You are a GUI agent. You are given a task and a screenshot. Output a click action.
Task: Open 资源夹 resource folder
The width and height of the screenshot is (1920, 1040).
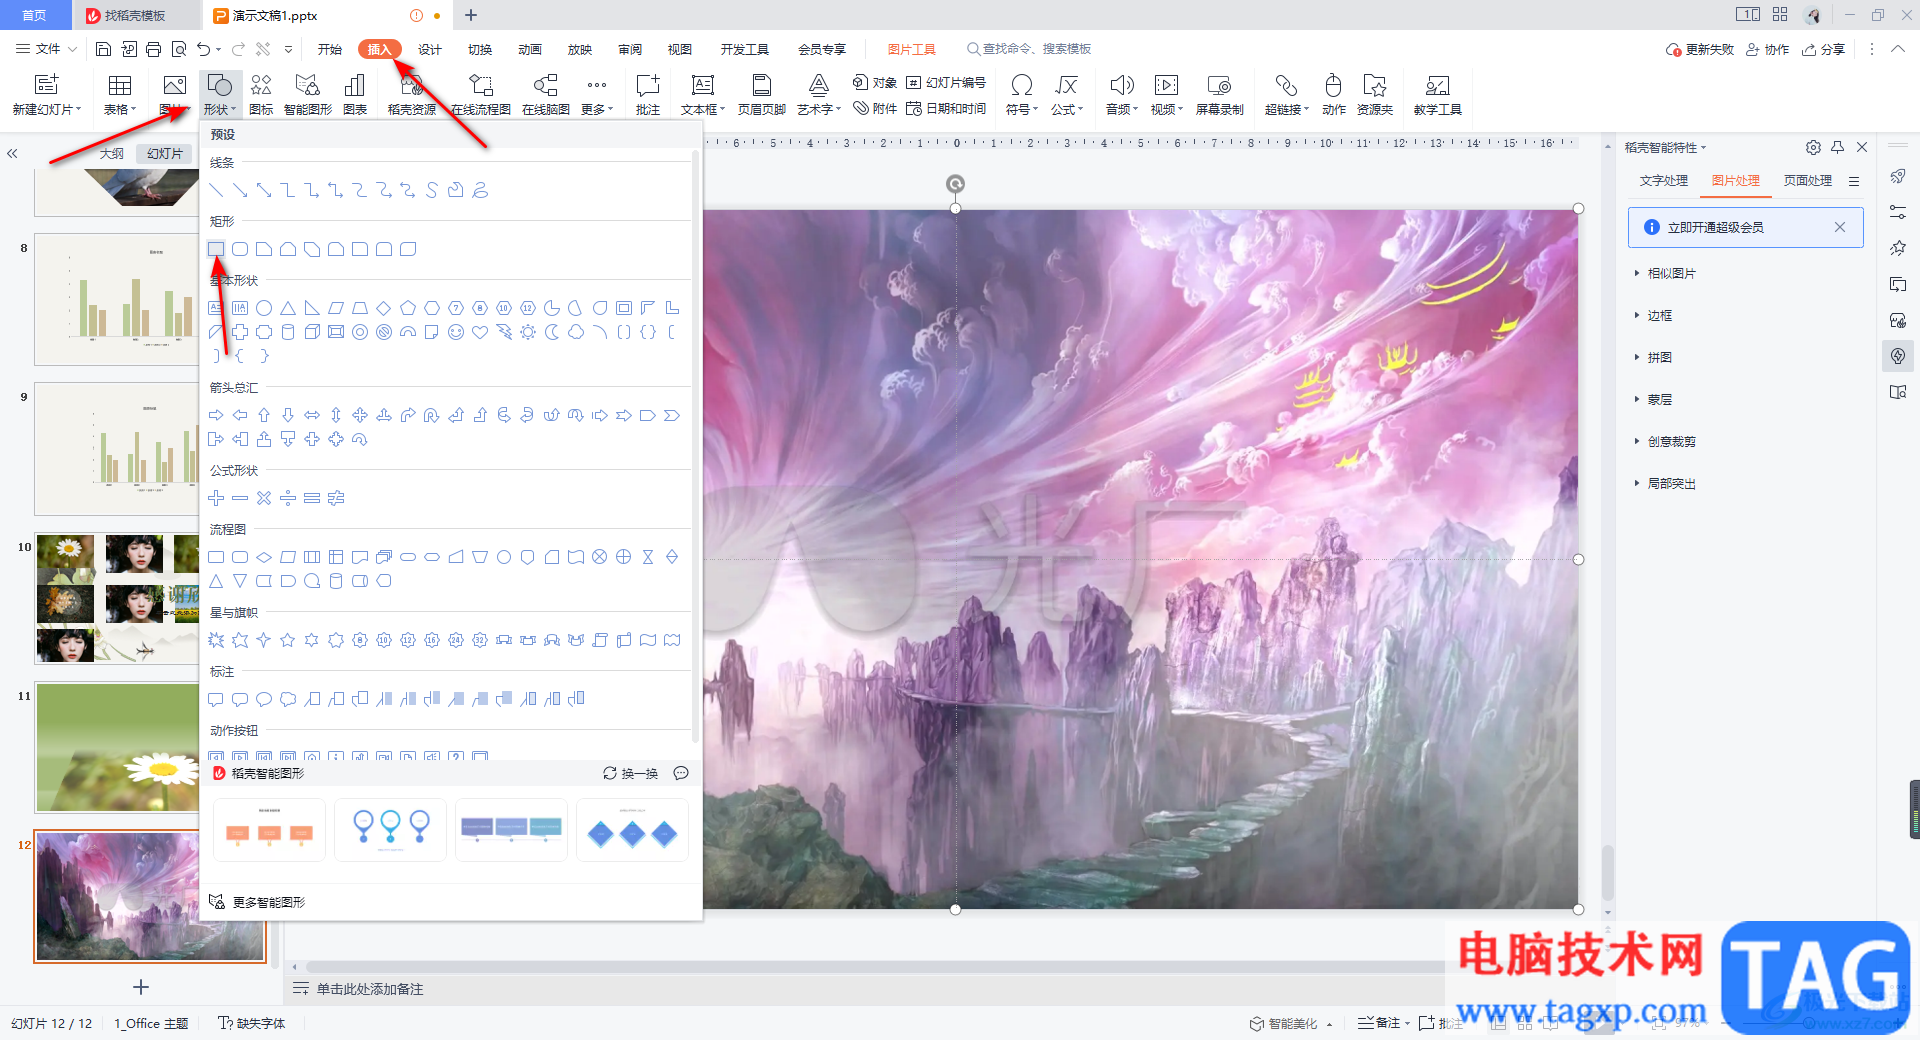[x=1375, y=95]
